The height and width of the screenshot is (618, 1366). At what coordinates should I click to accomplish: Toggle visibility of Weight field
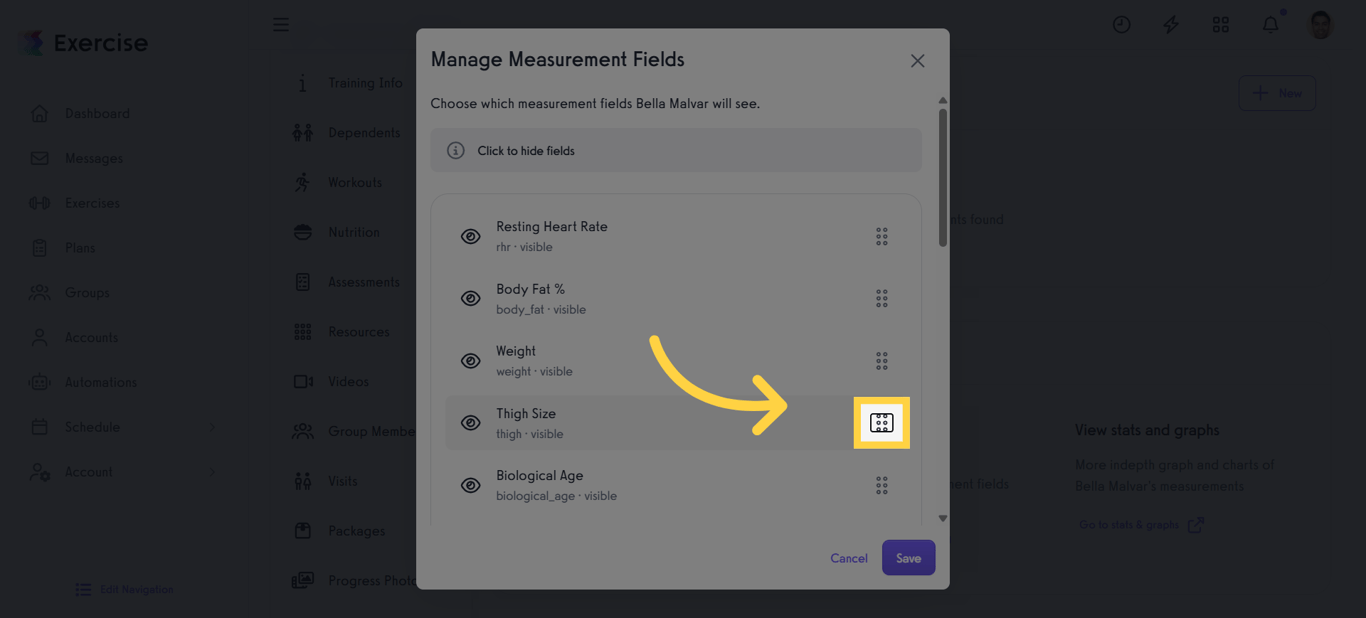coord(470,361)
